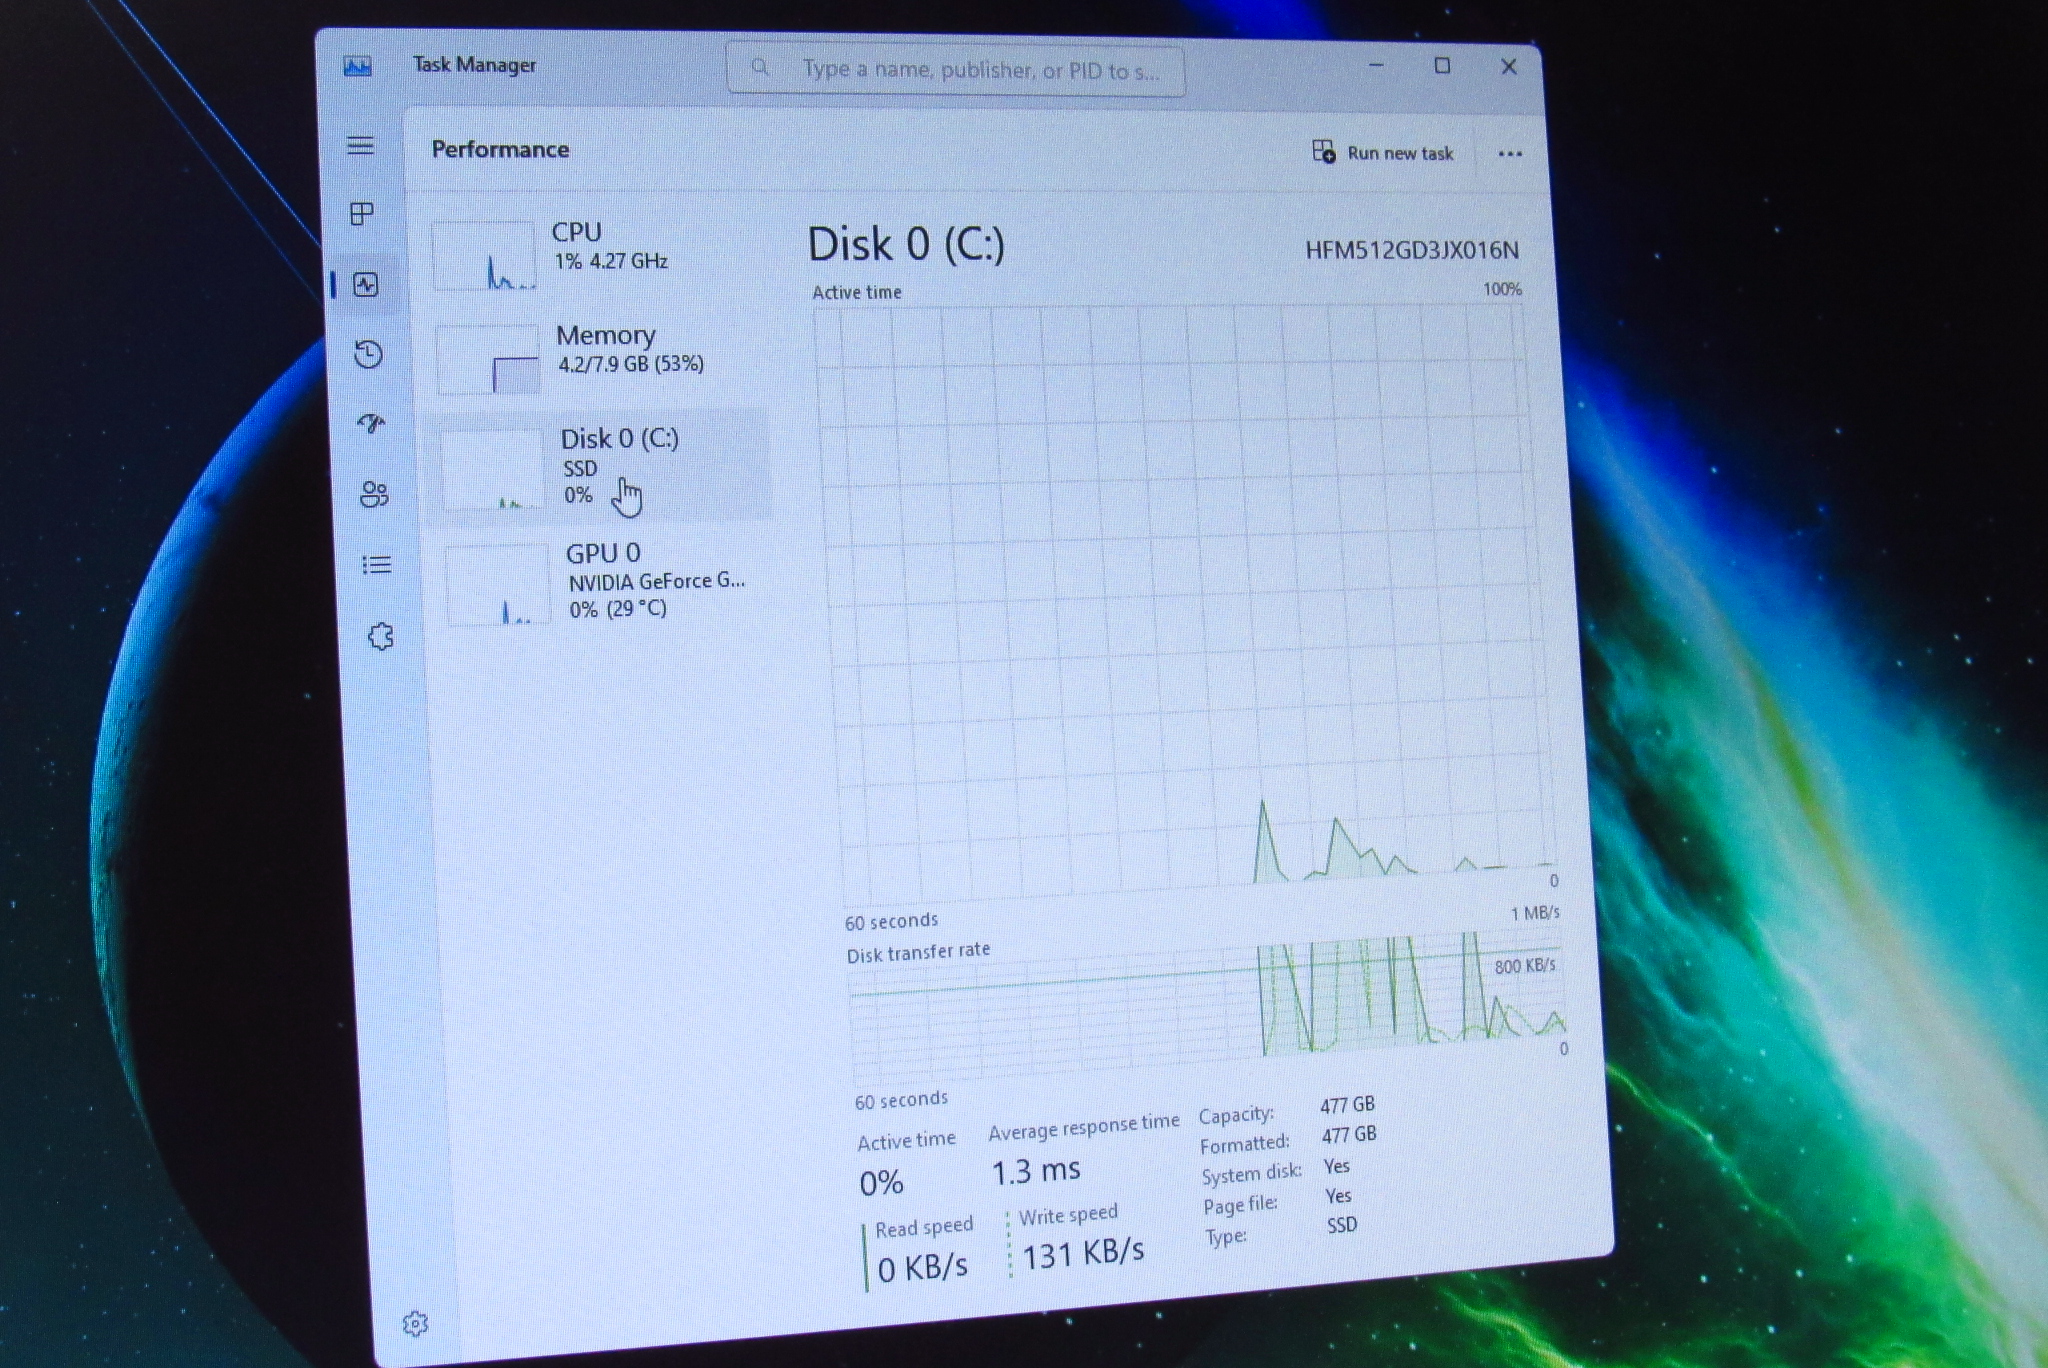Open the Details page list icon
This screenshot has width=2048, height=1368.
pos(377,565)
